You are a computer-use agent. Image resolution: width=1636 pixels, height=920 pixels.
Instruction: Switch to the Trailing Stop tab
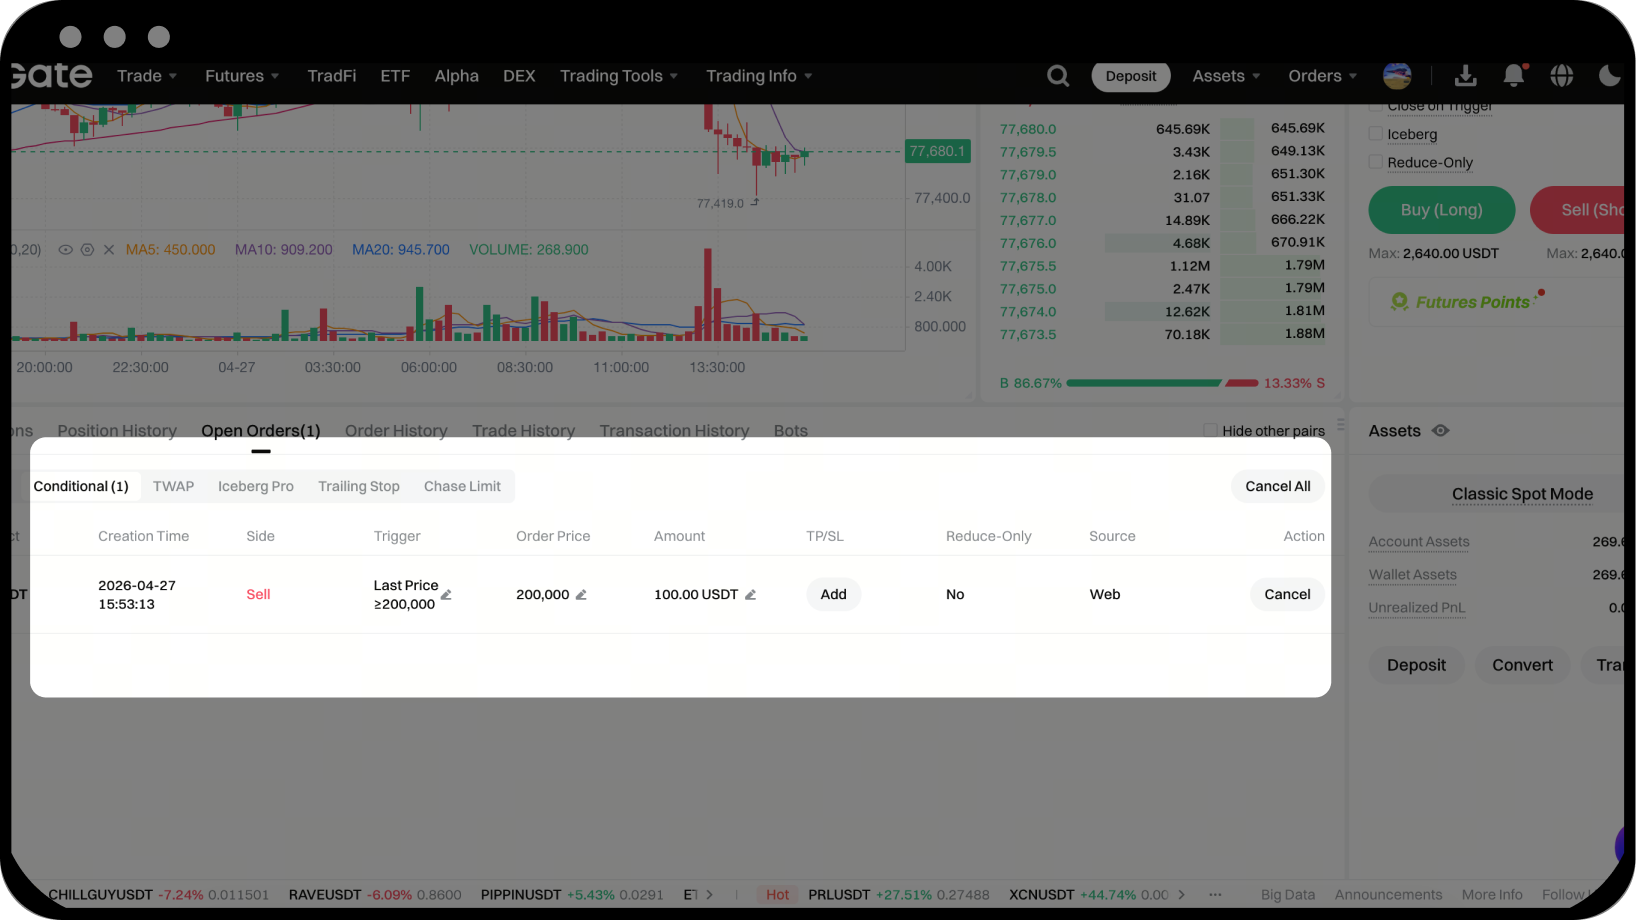click(358, 486)
